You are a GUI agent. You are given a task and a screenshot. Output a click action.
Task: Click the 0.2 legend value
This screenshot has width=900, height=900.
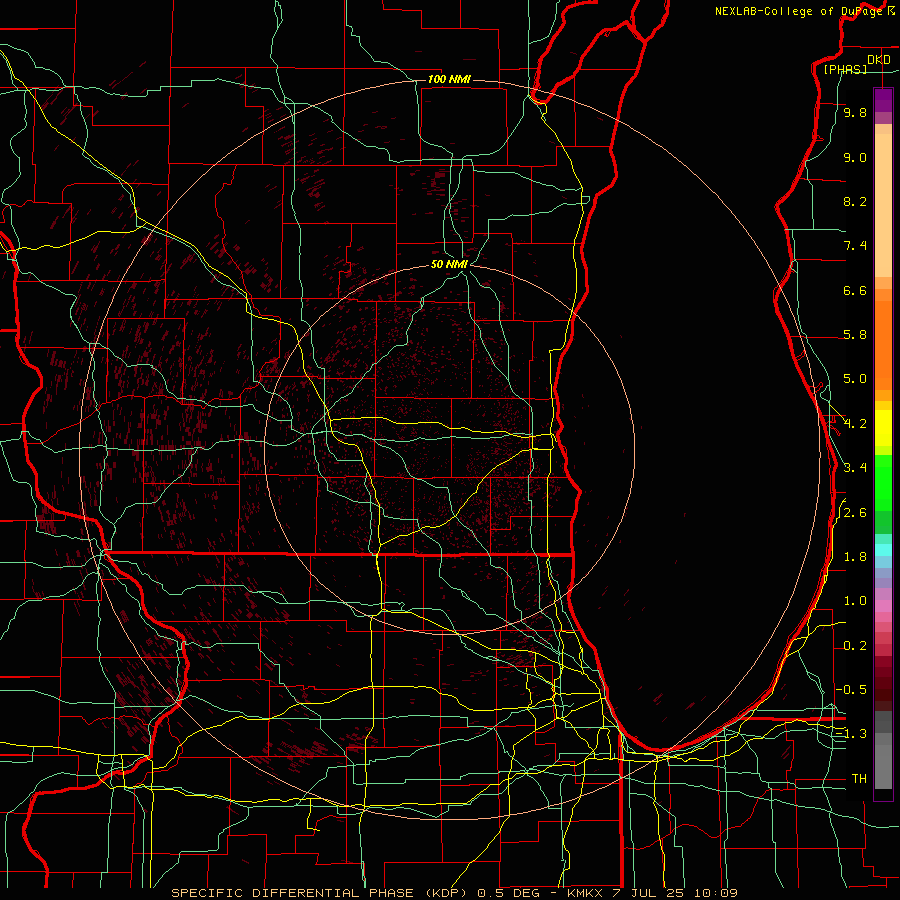(855, 646)
